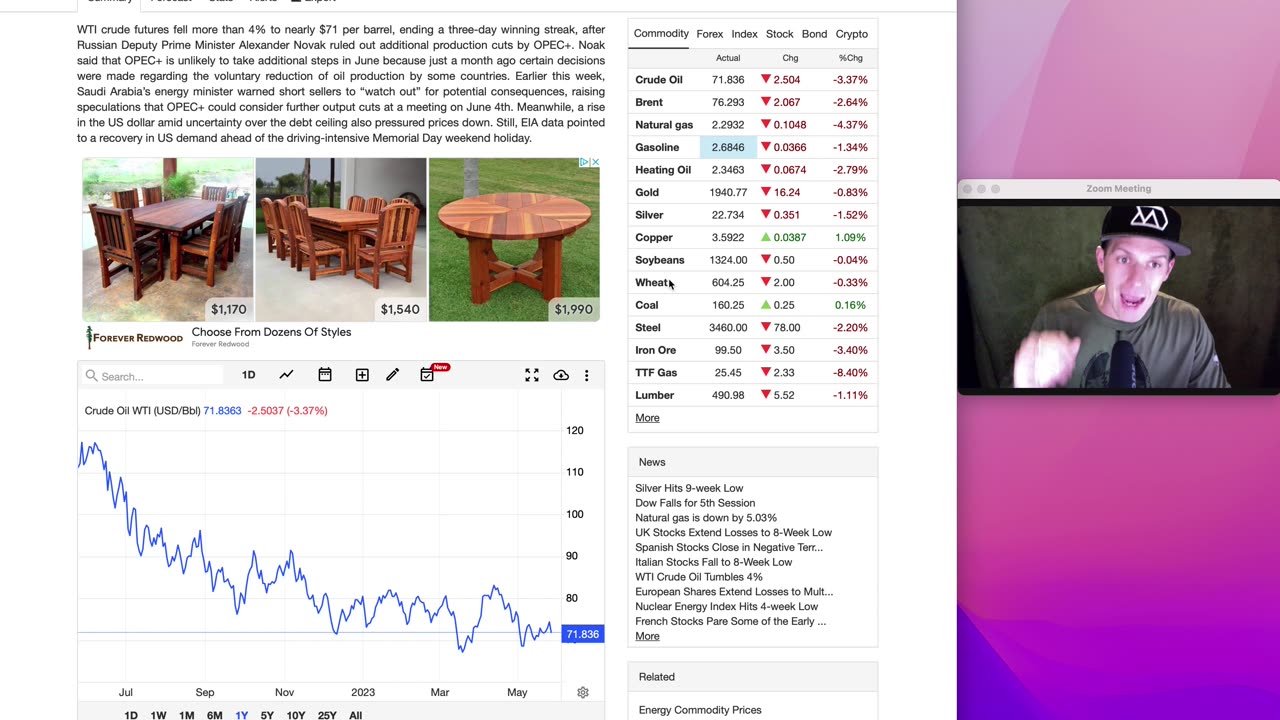Click Gasoline's highlighted 2.6846 value
This screenshot has width=1280, height=720.
coord(728,147)
